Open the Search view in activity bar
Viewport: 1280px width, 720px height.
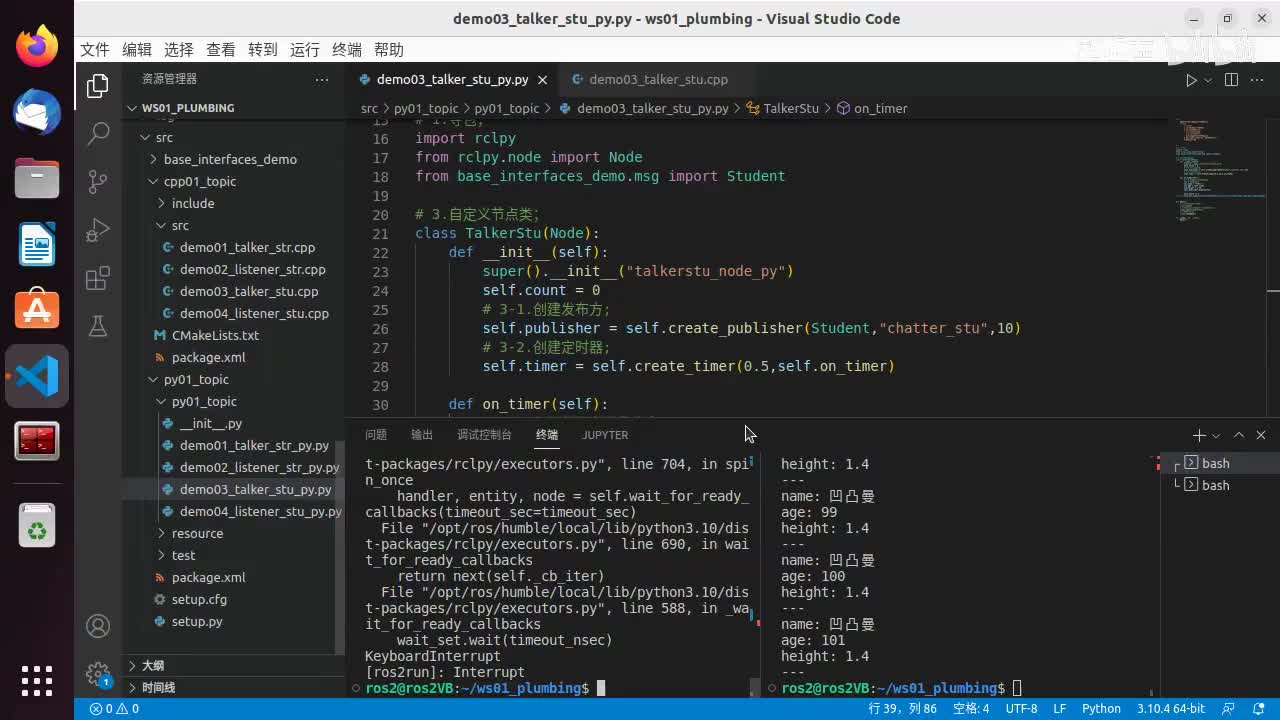[x=98, y=133]
